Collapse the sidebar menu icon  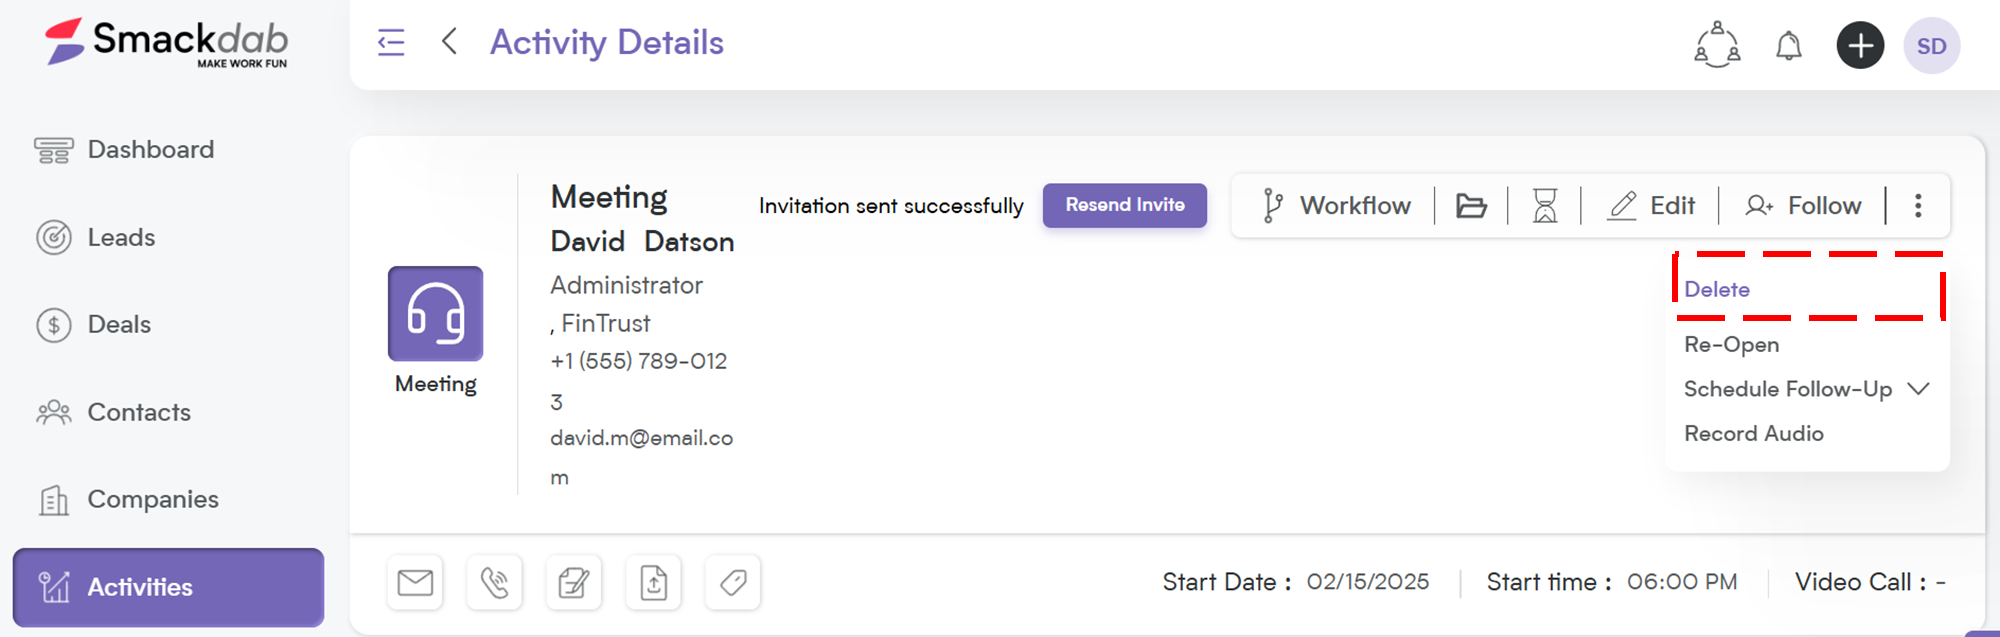click(391, 43)
